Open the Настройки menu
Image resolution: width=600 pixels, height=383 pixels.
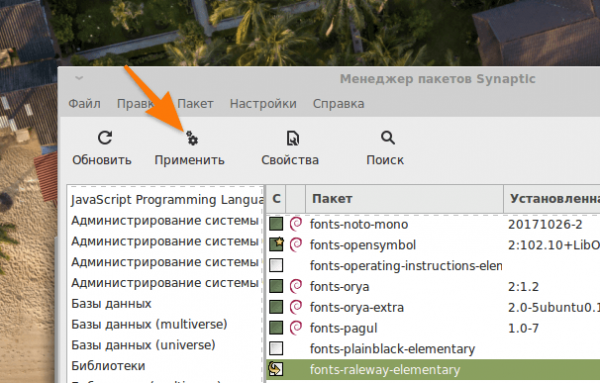pyautogui.click(x=263, y=104)
